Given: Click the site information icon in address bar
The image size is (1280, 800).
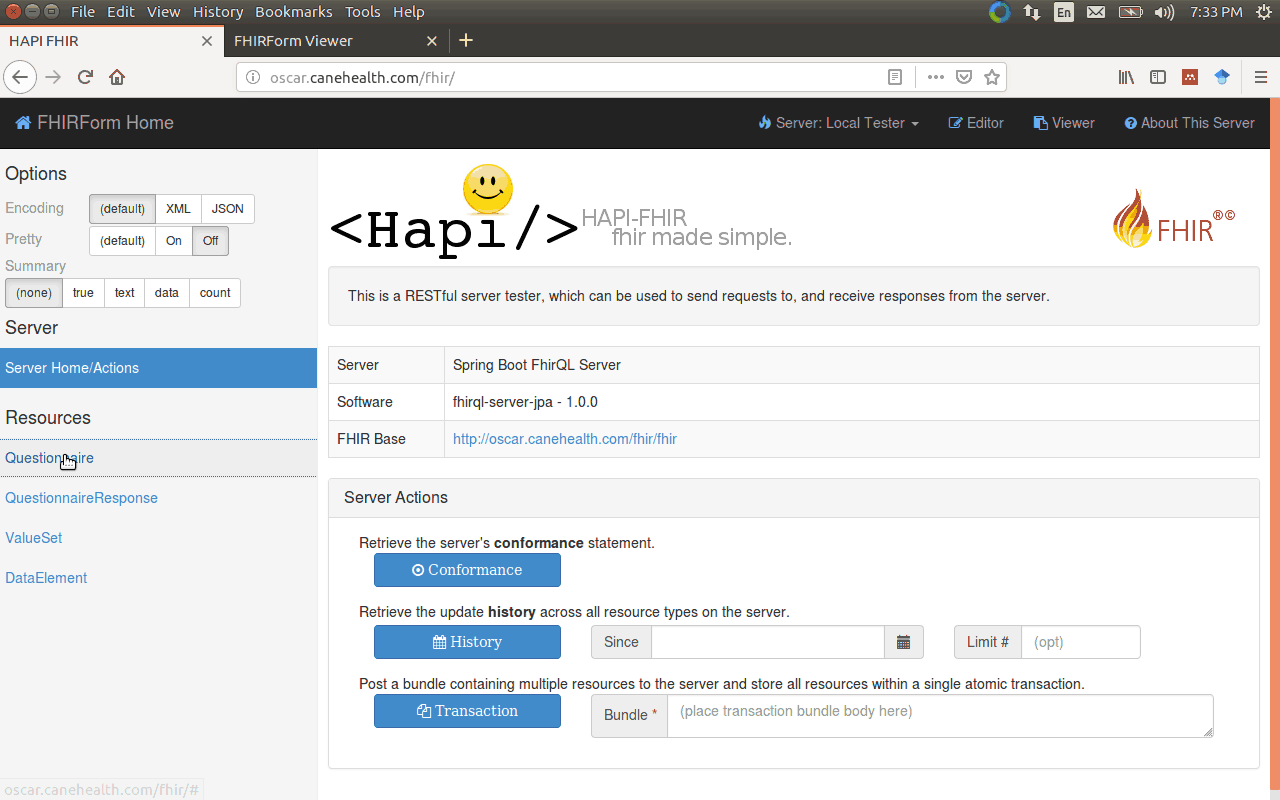Looking at the screenshot, I should [252, 77].
